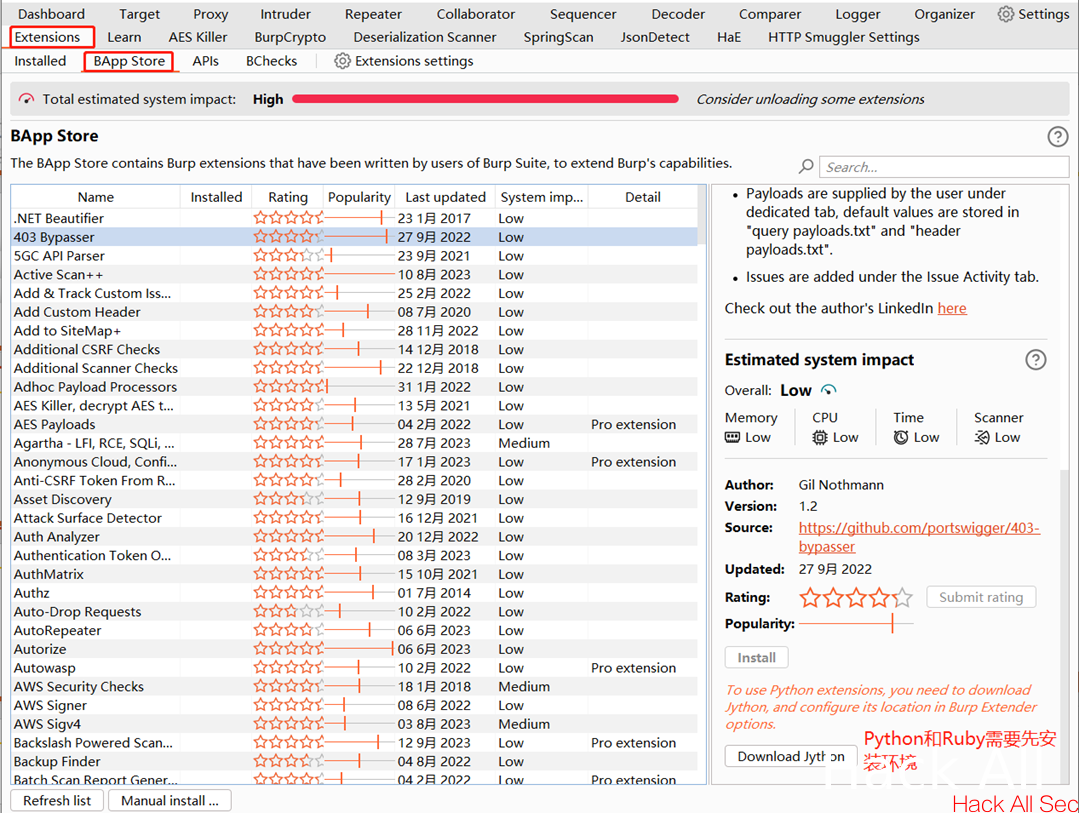Click the Scanner impact icon
Screen dimensions: 1079x813
[x=982, y=437]
